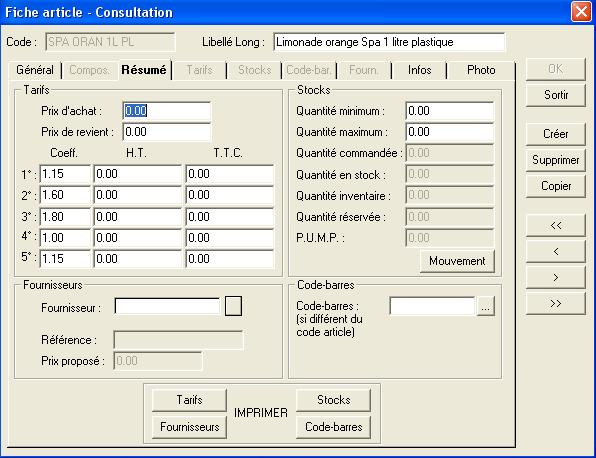
Task: Click the Créer button
Action: pyautogui.click(x=555, y=134)
